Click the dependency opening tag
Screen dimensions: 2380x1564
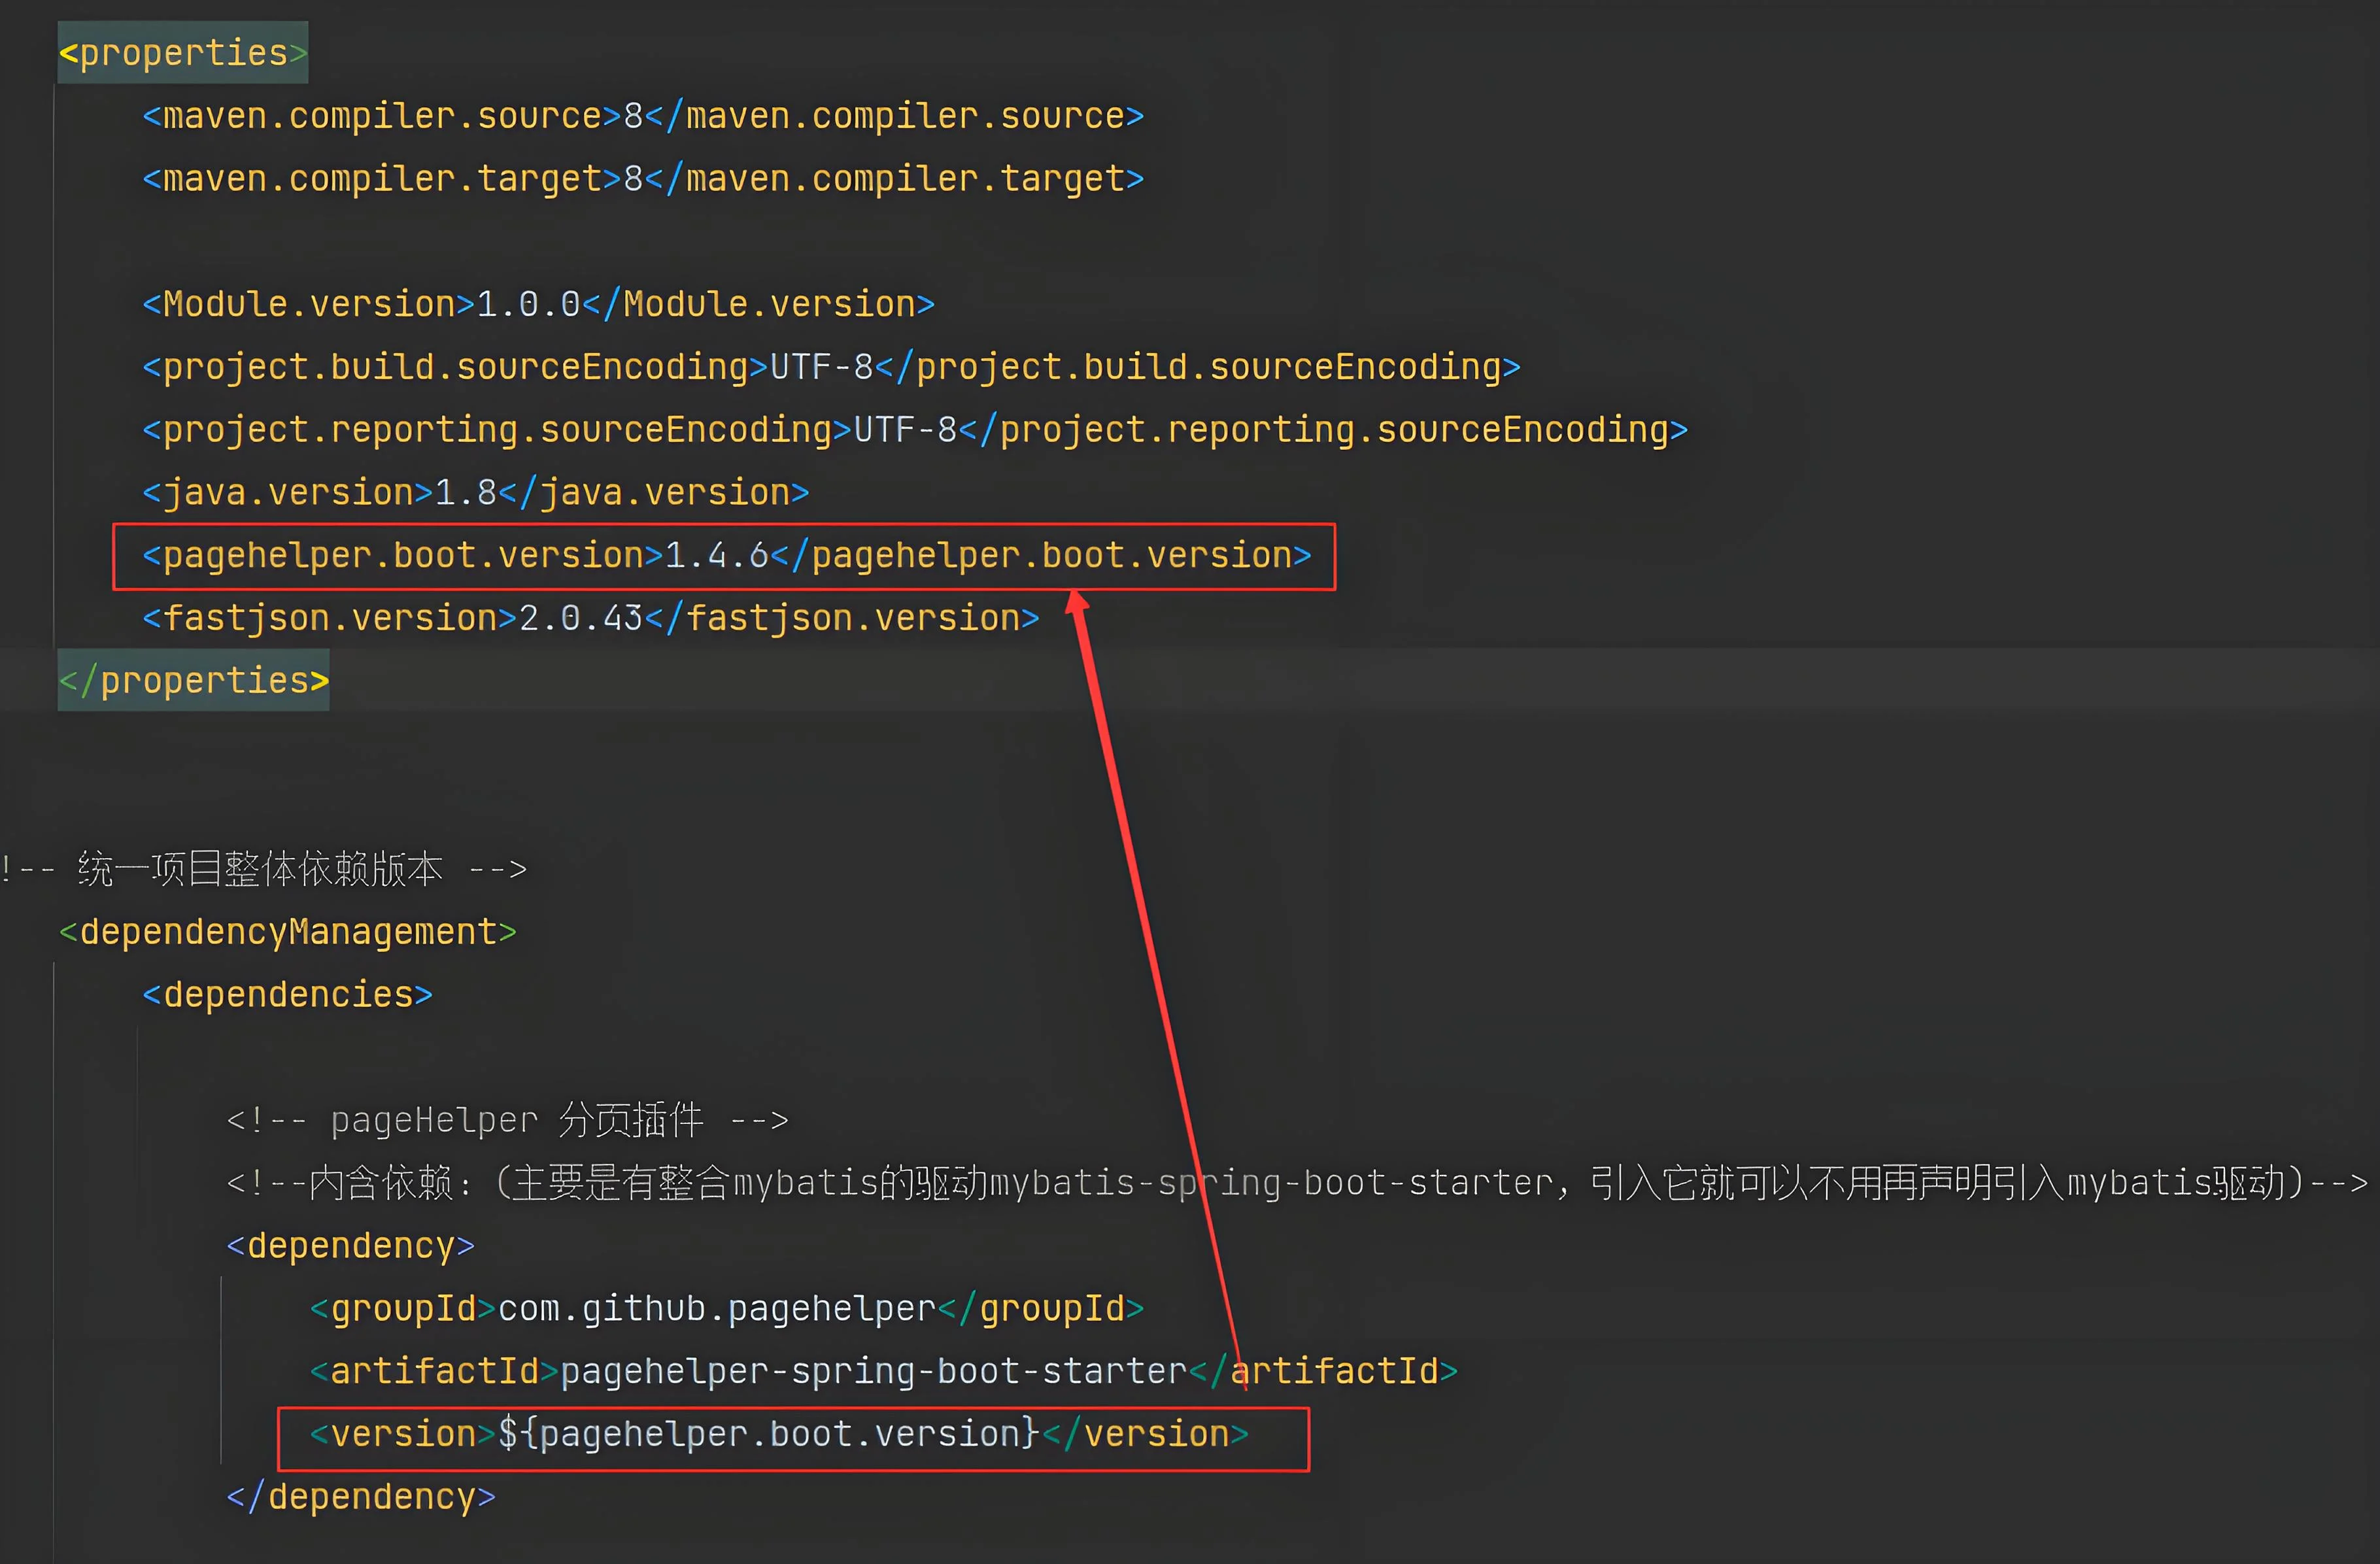click(350, 1246)
